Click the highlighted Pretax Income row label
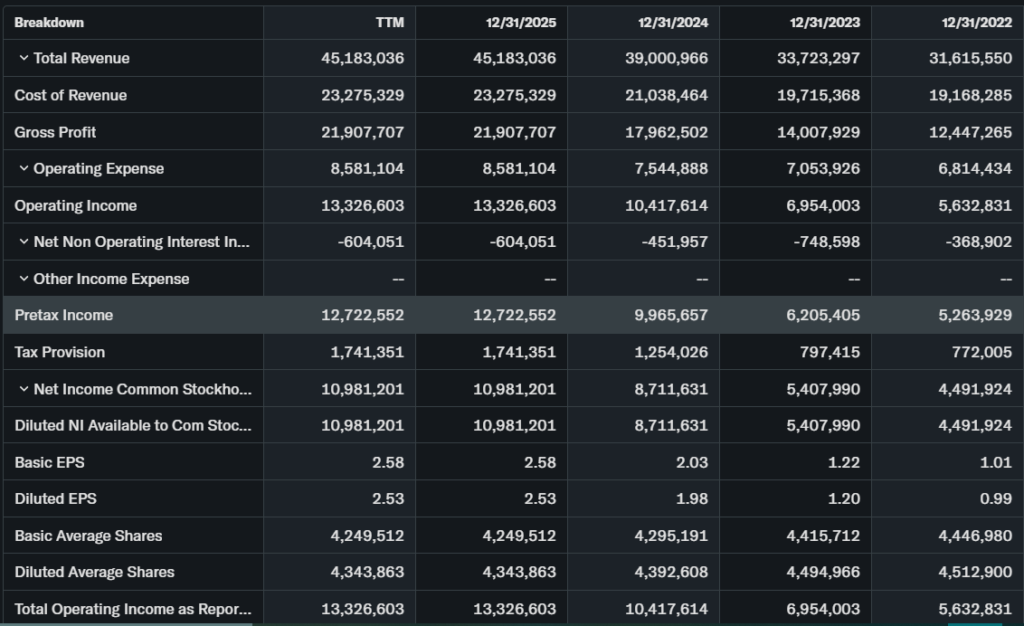The width and height of the screenshot is (1024, 626). (x=63, y=315)
